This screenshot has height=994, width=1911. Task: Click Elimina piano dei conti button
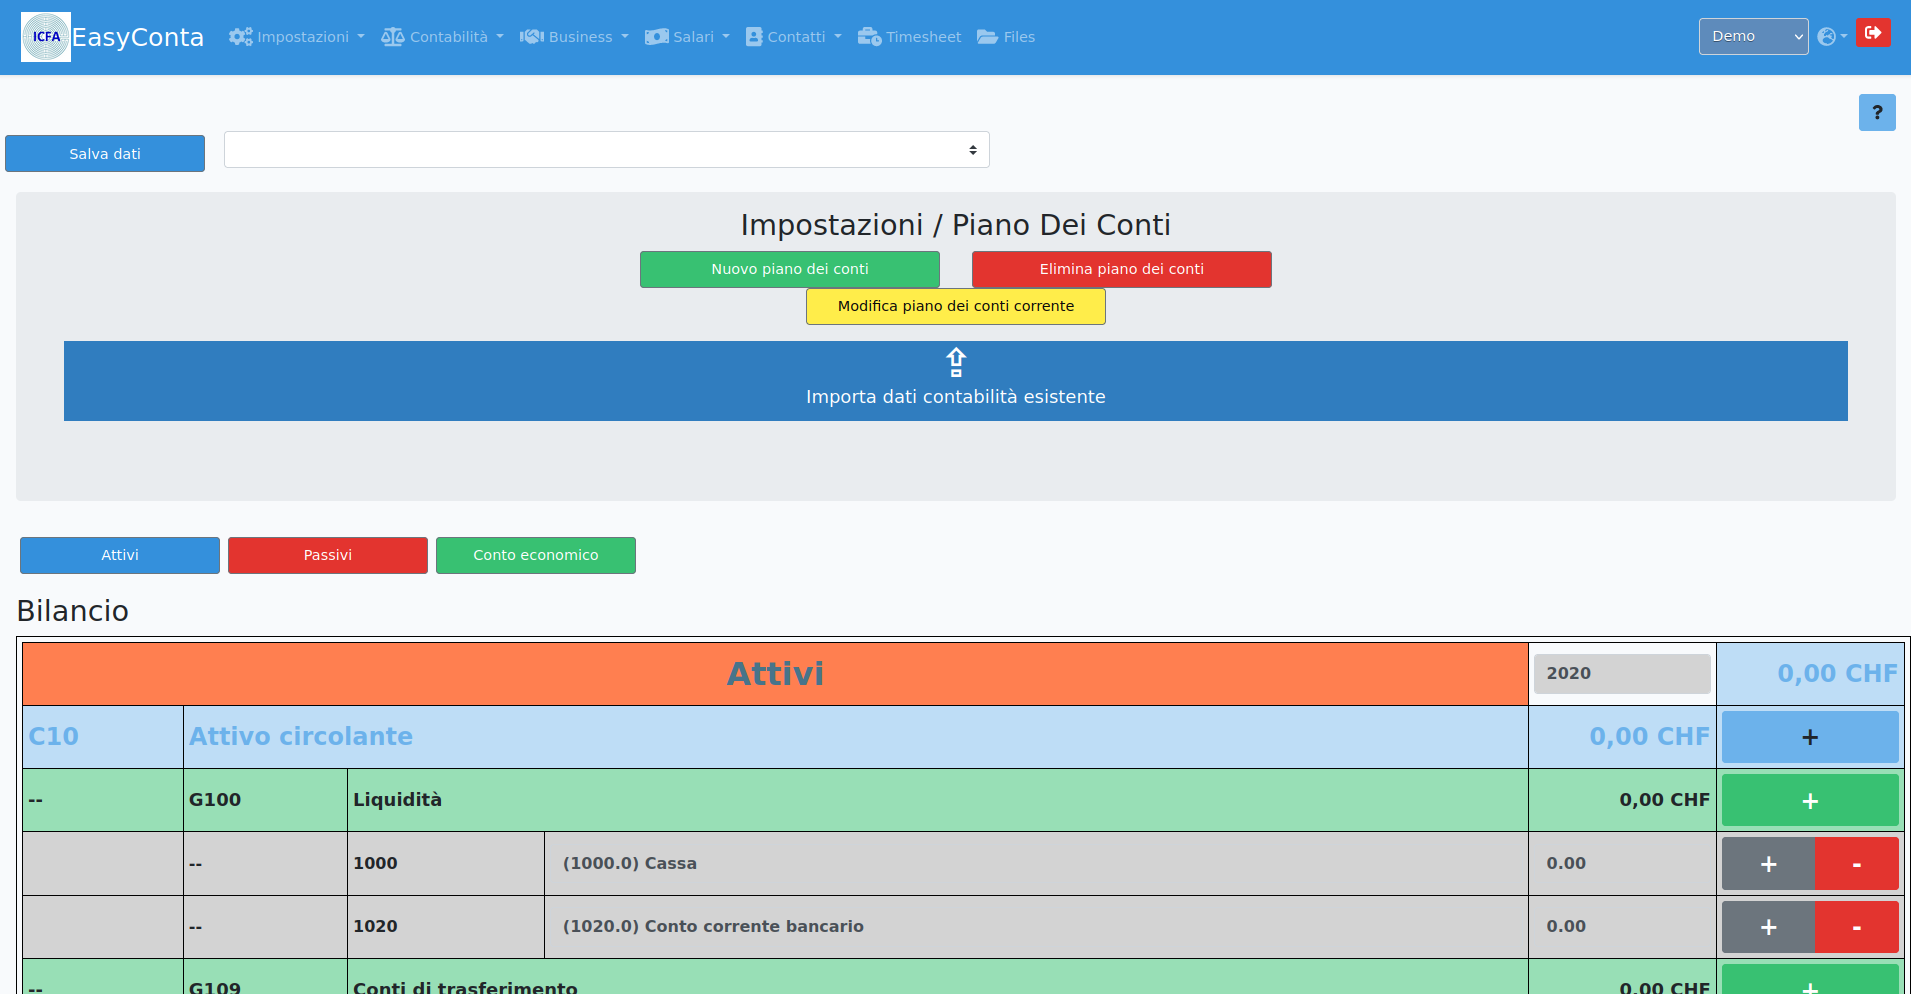(x=1122, y=269)
